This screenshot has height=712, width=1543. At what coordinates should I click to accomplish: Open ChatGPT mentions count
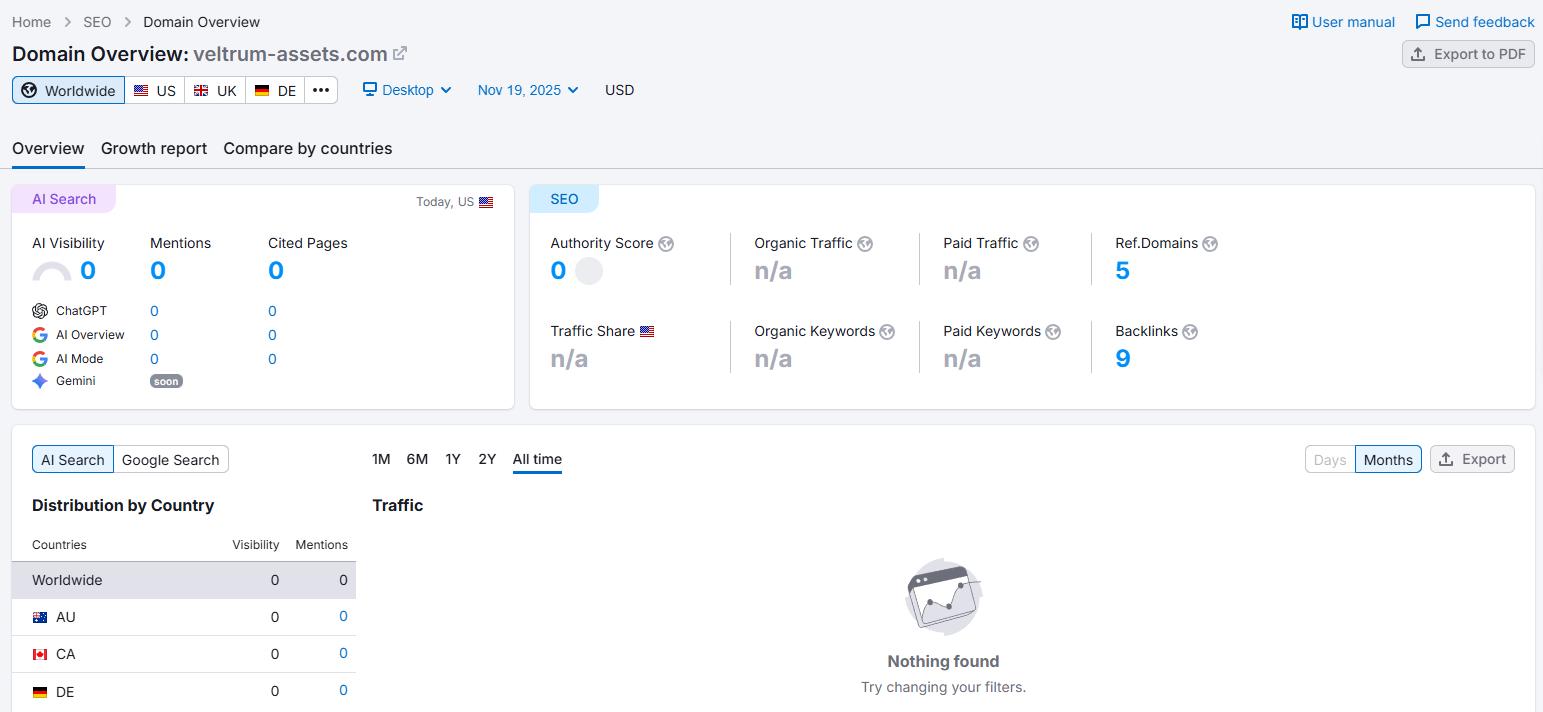click(x=154, y=311)
